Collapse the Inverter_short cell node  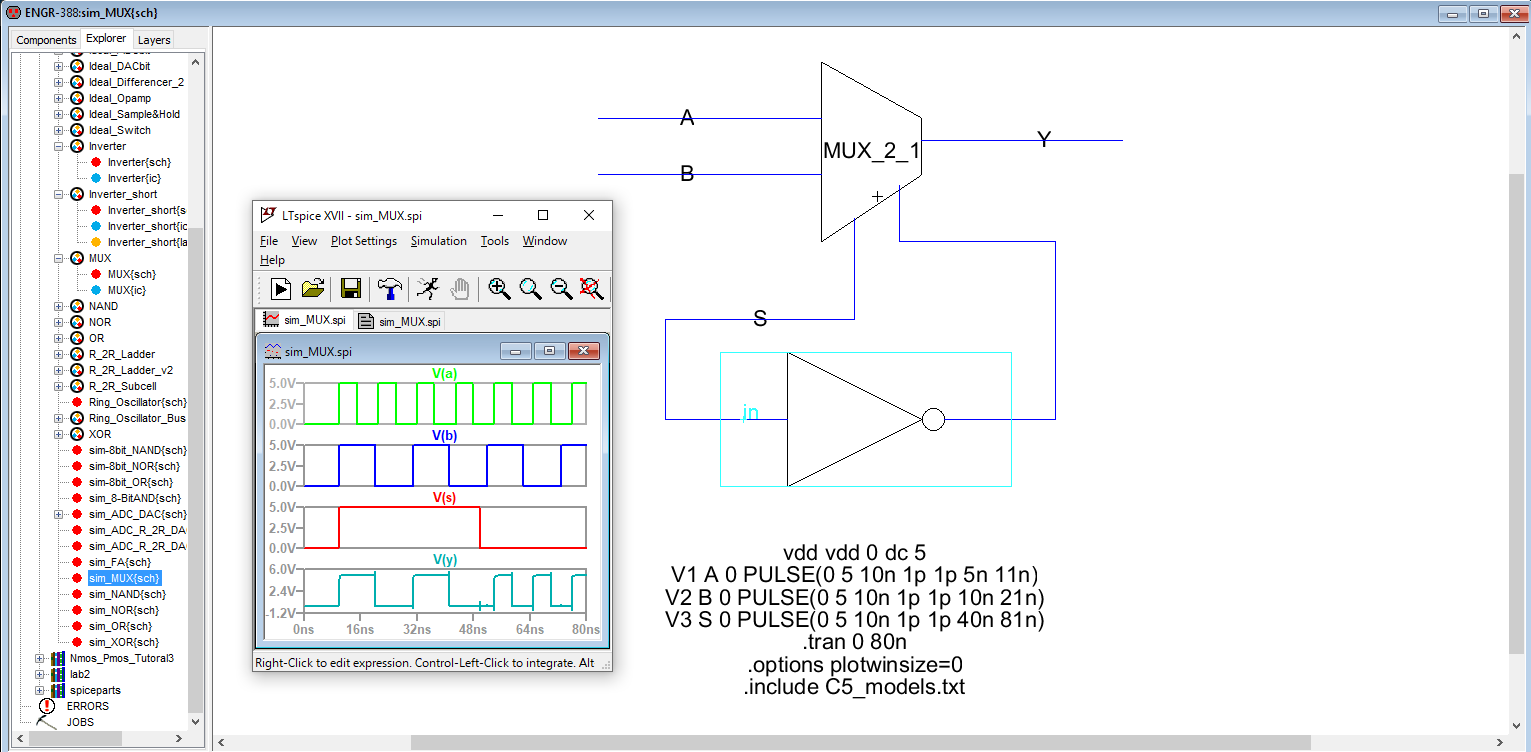[58, 194]
